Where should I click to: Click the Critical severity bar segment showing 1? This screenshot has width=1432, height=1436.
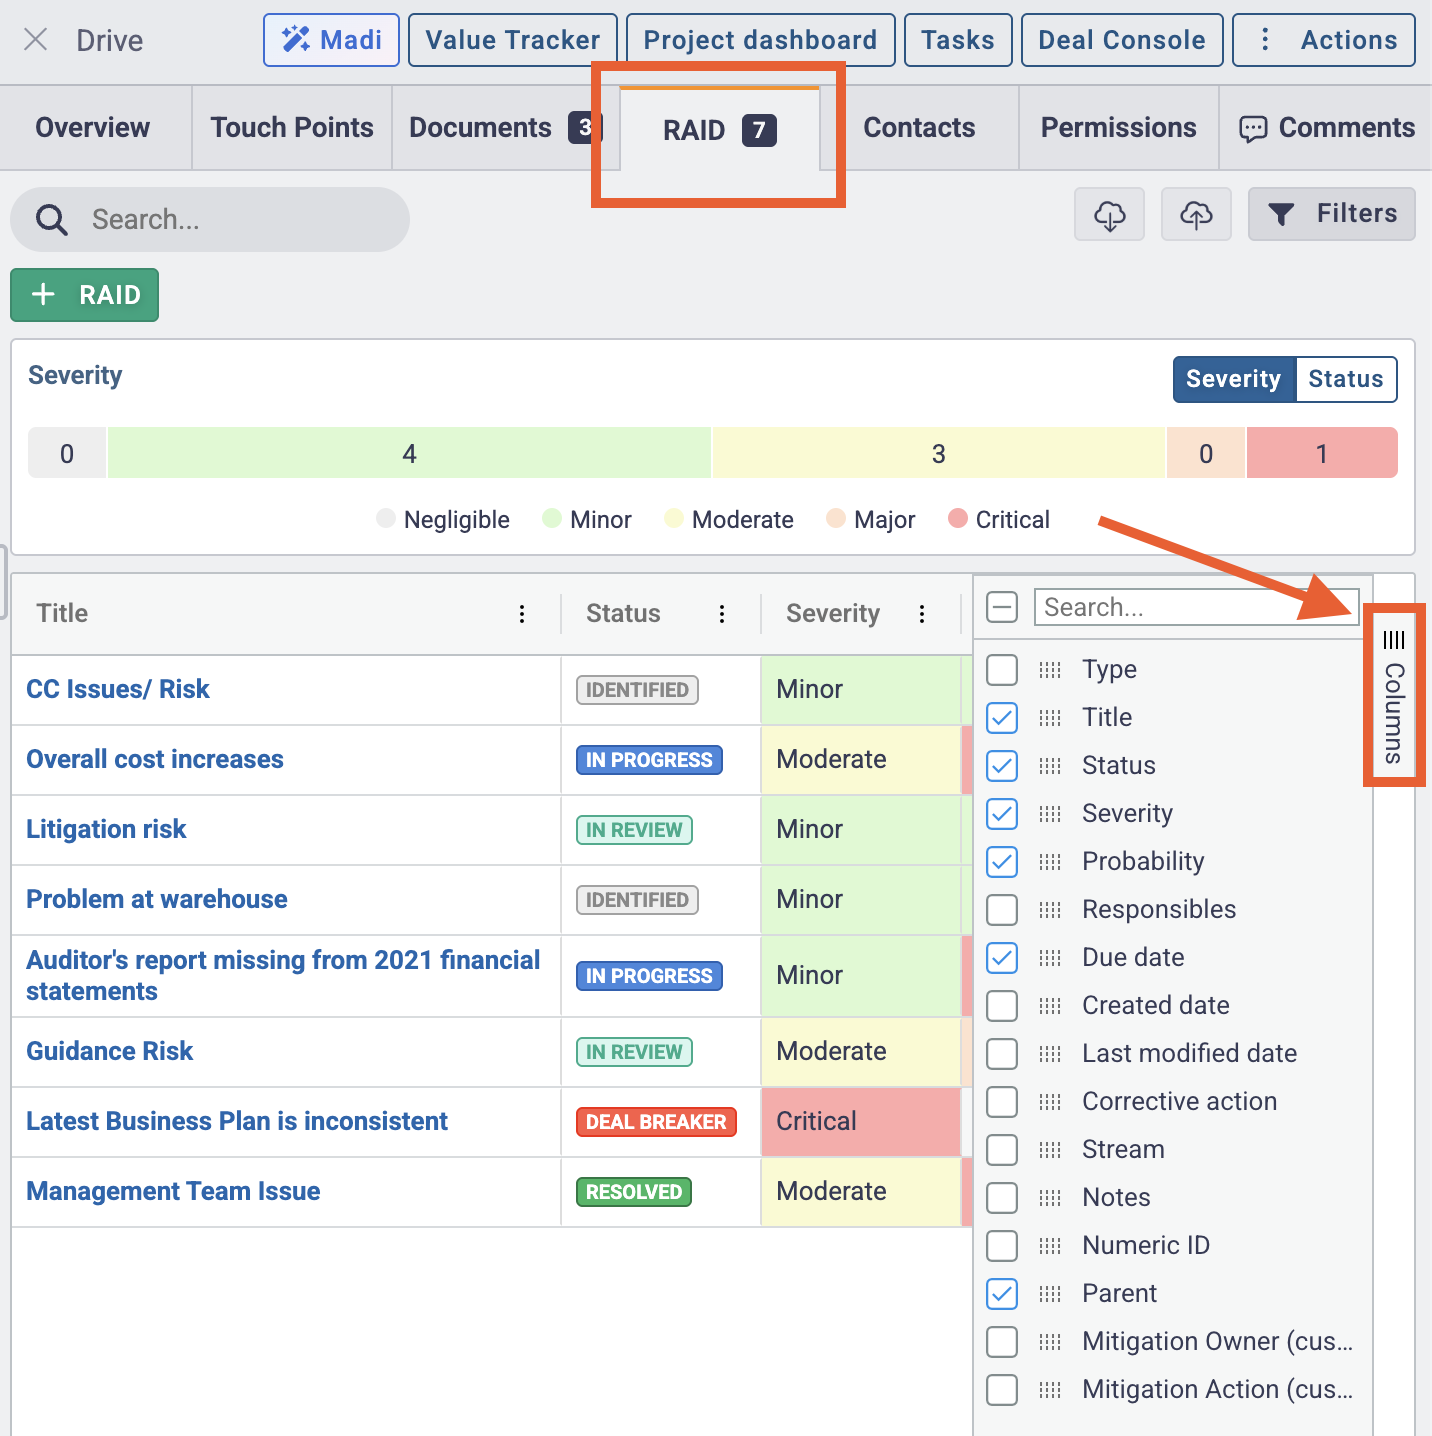click(1321, 453)
